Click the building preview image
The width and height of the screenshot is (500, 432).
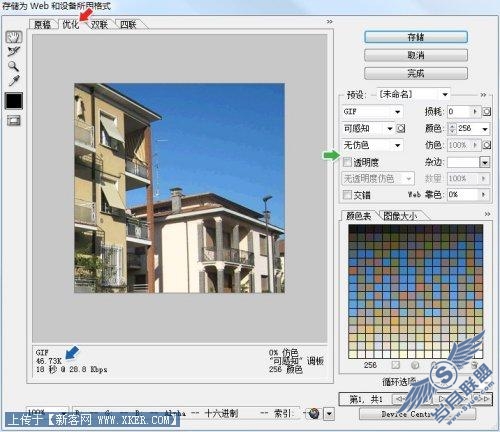[179, 188]
